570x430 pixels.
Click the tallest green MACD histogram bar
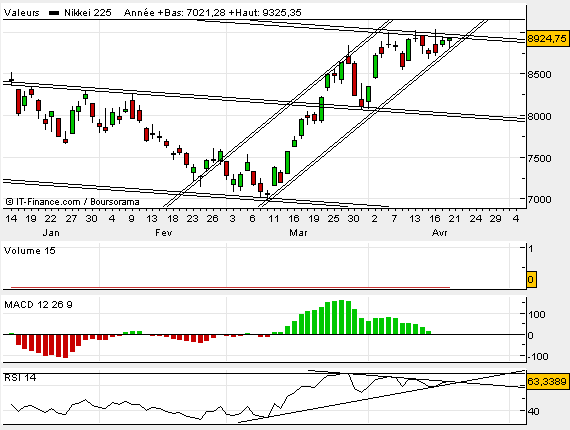[x=341, y=317]
